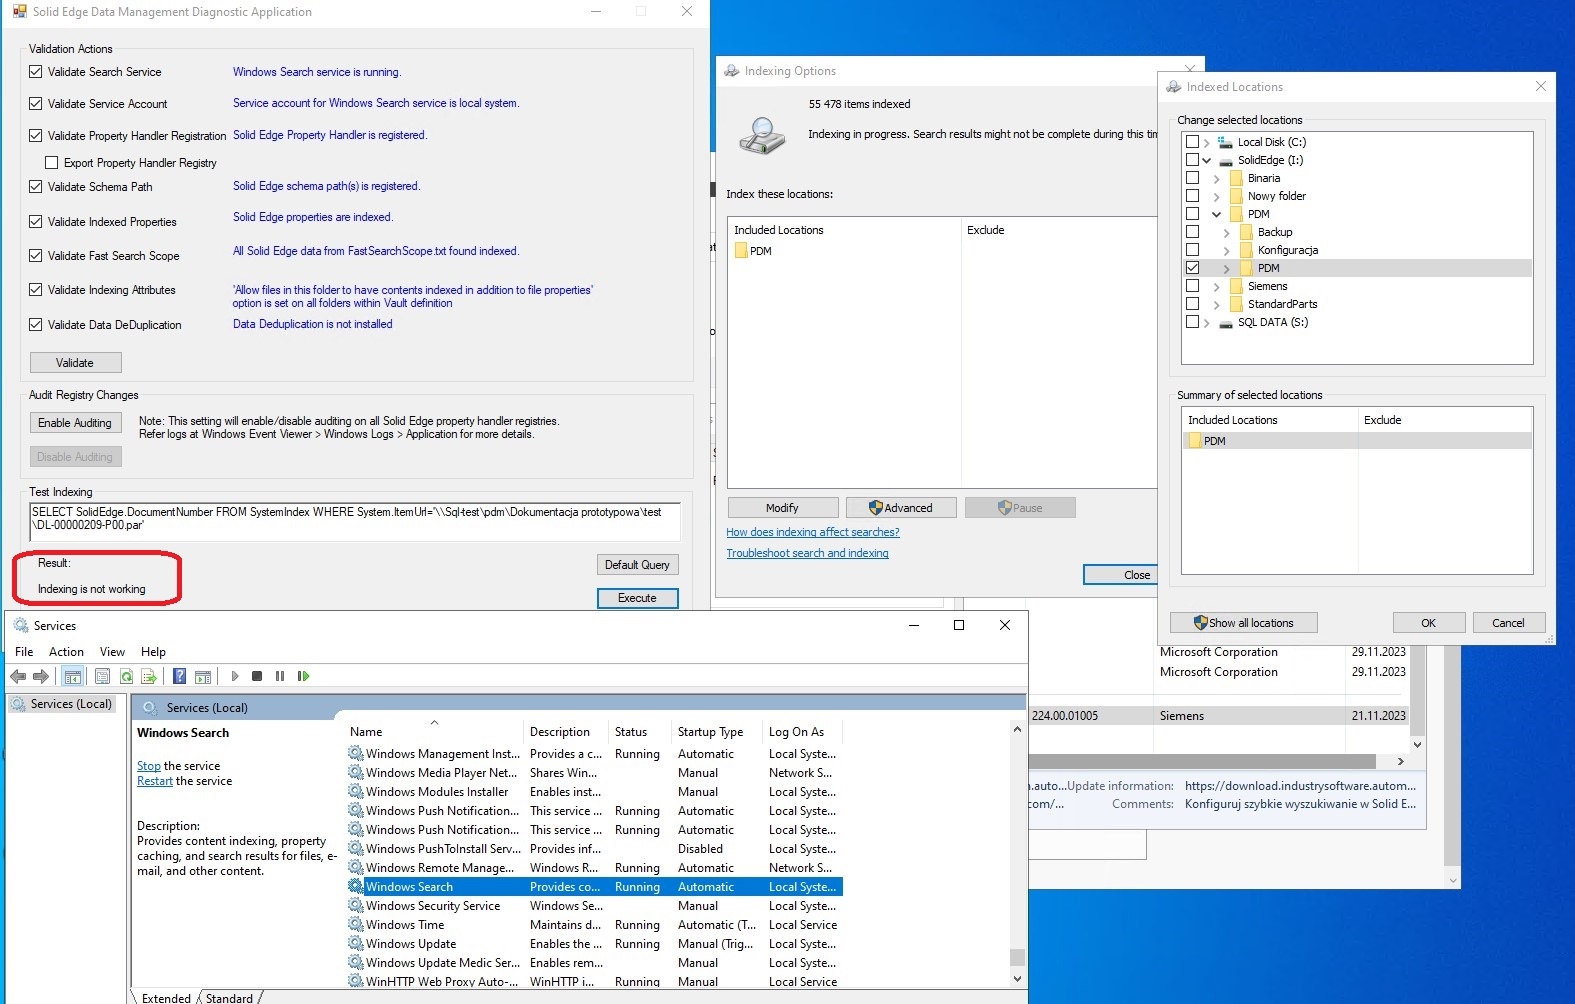Click Export List icon in Services toolbar
Screen dimensions: 1575x1004
149,677
